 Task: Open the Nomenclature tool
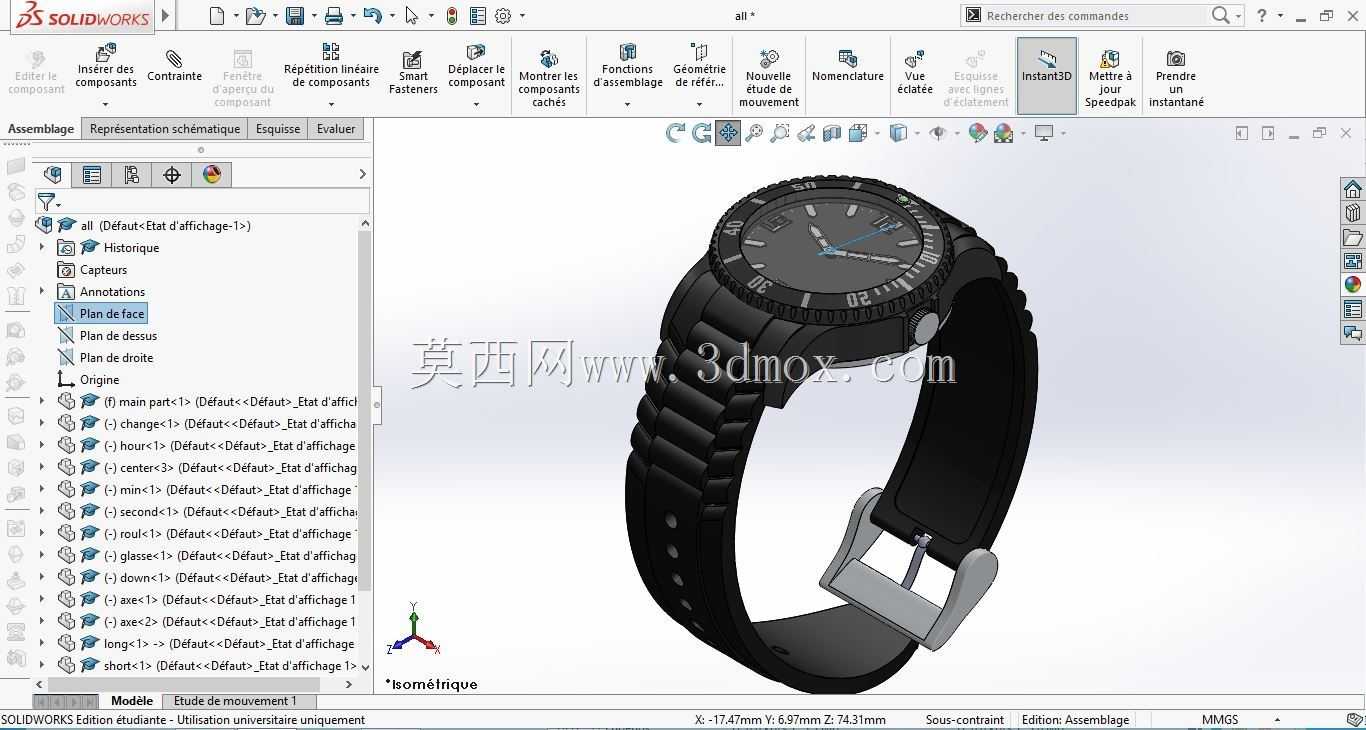(x=847, y=66)
